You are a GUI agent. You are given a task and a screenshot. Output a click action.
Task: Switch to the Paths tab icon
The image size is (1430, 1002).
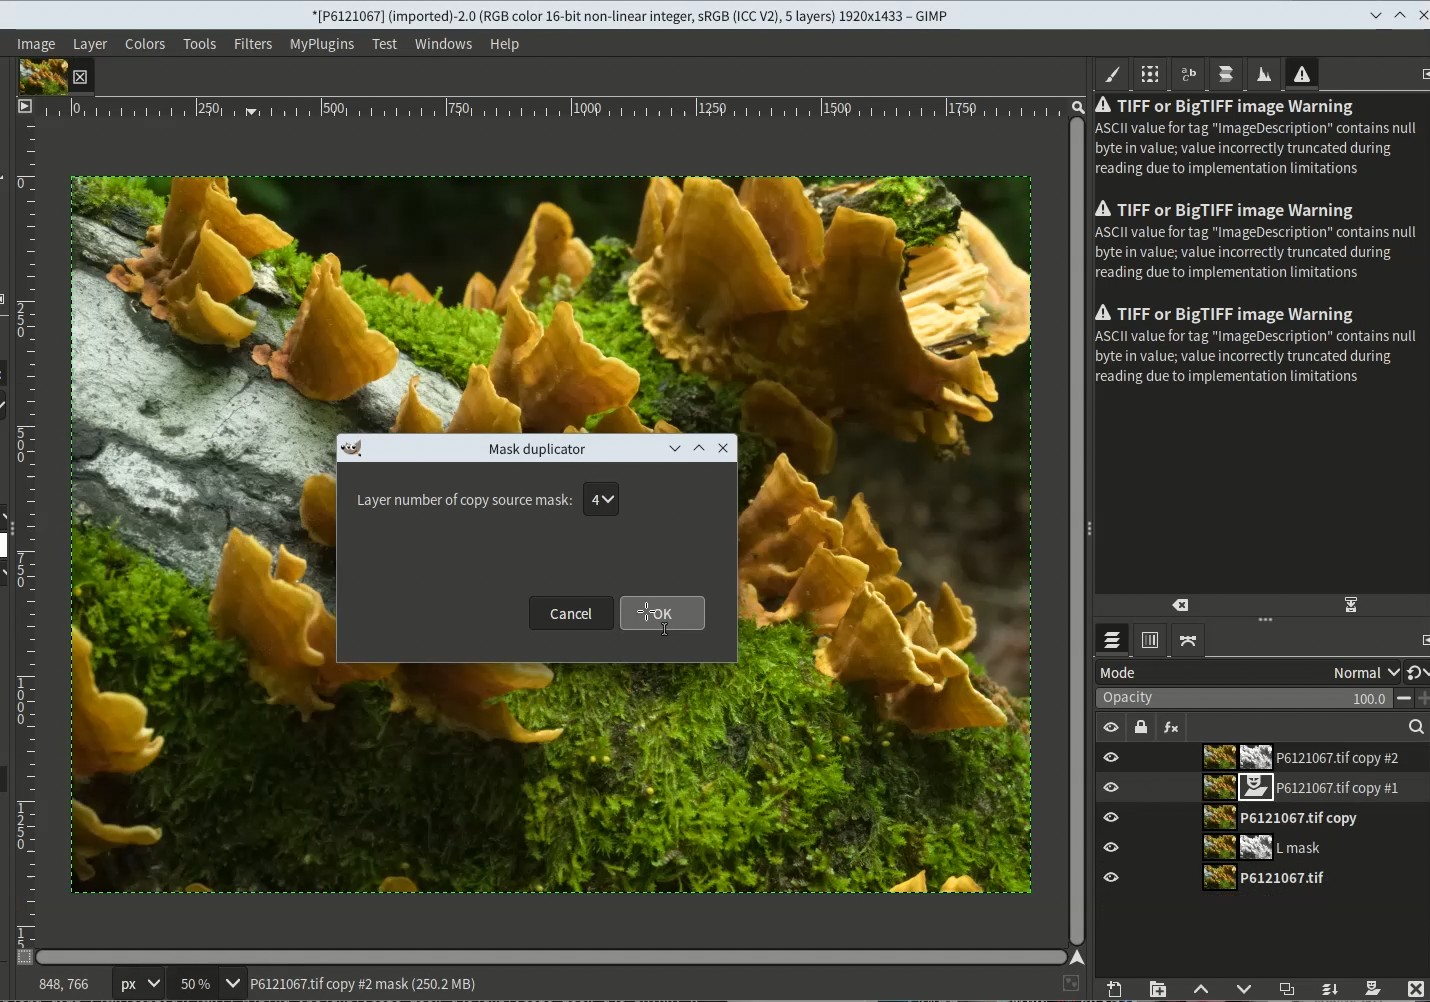pos(1188,641)
